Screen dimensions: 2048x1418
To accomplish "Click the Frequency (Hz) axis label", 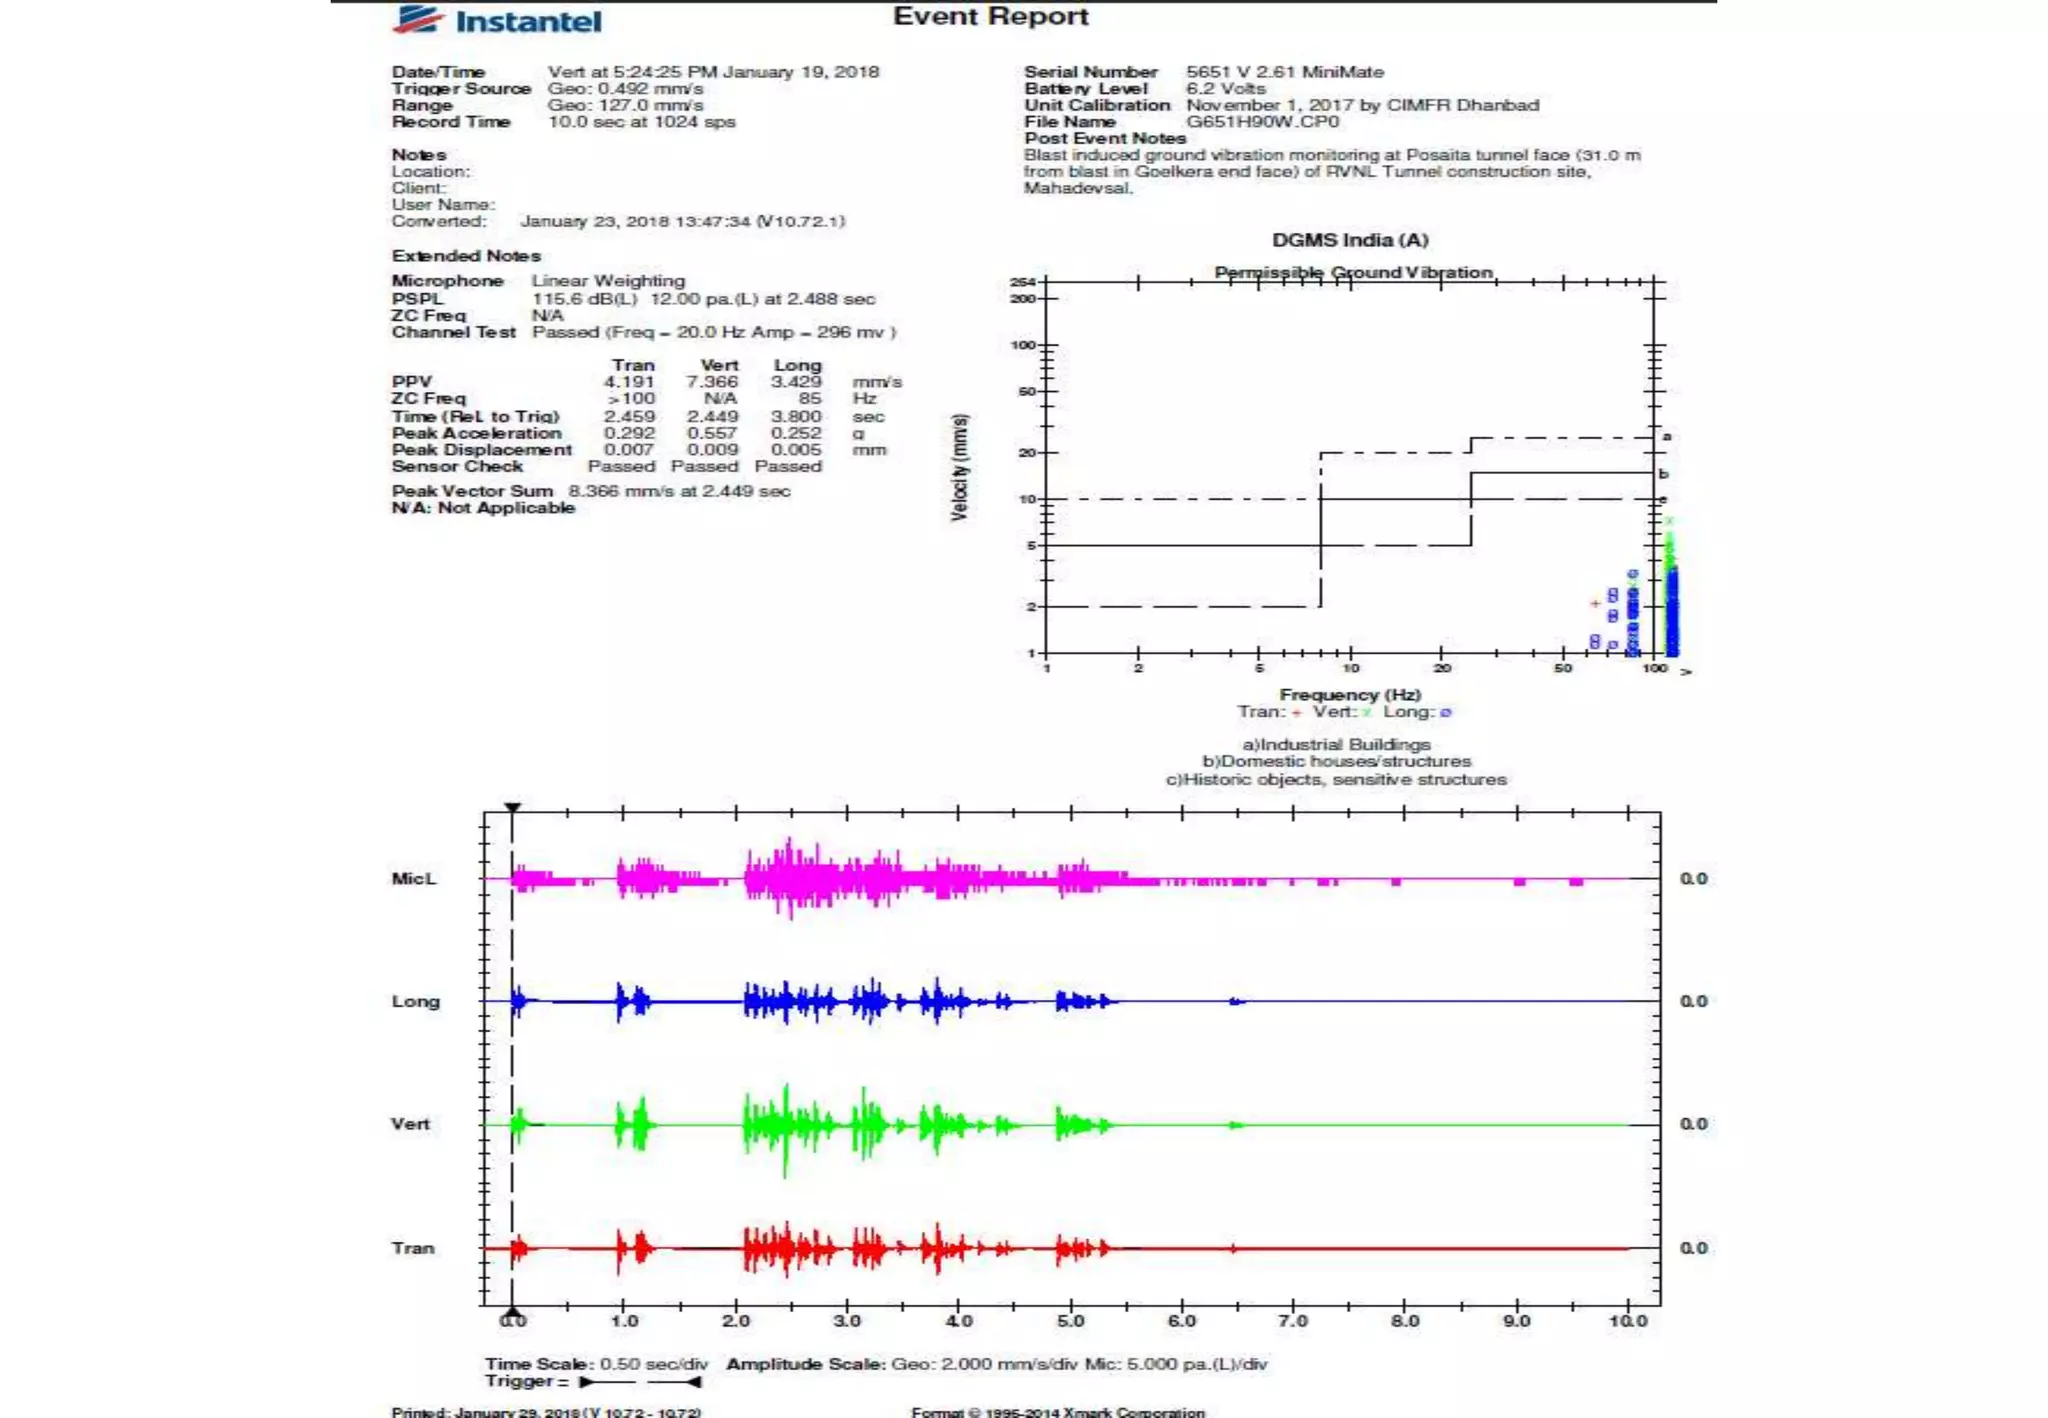I will coord(1350,694).
